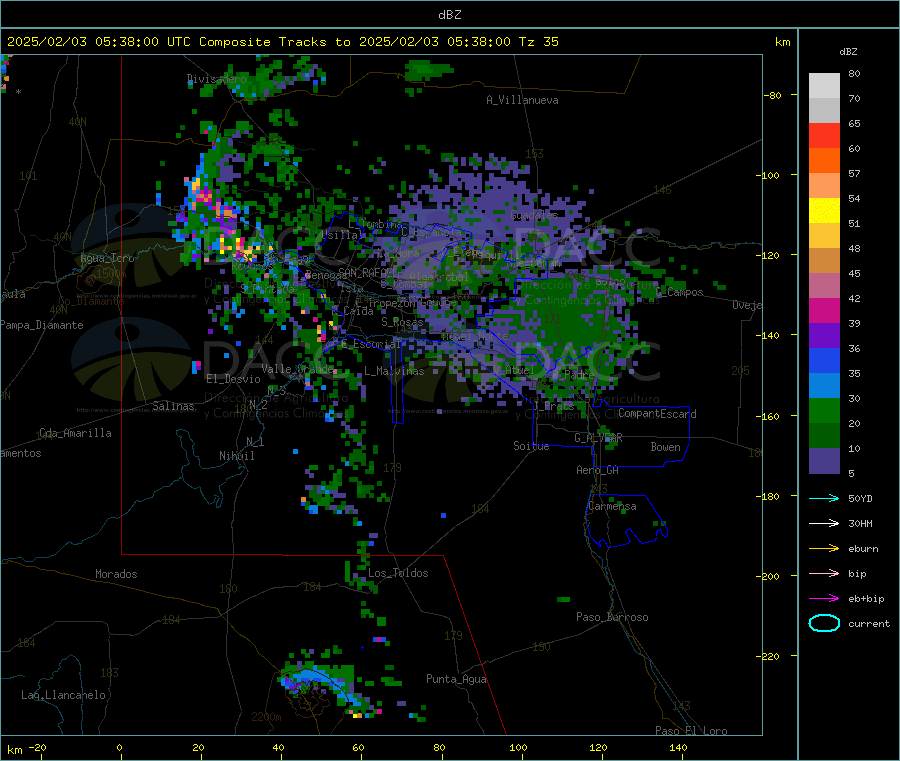Click the Valle_Grande map label
The width and height of the screenshot is (900, 761).
click(297, 369)
